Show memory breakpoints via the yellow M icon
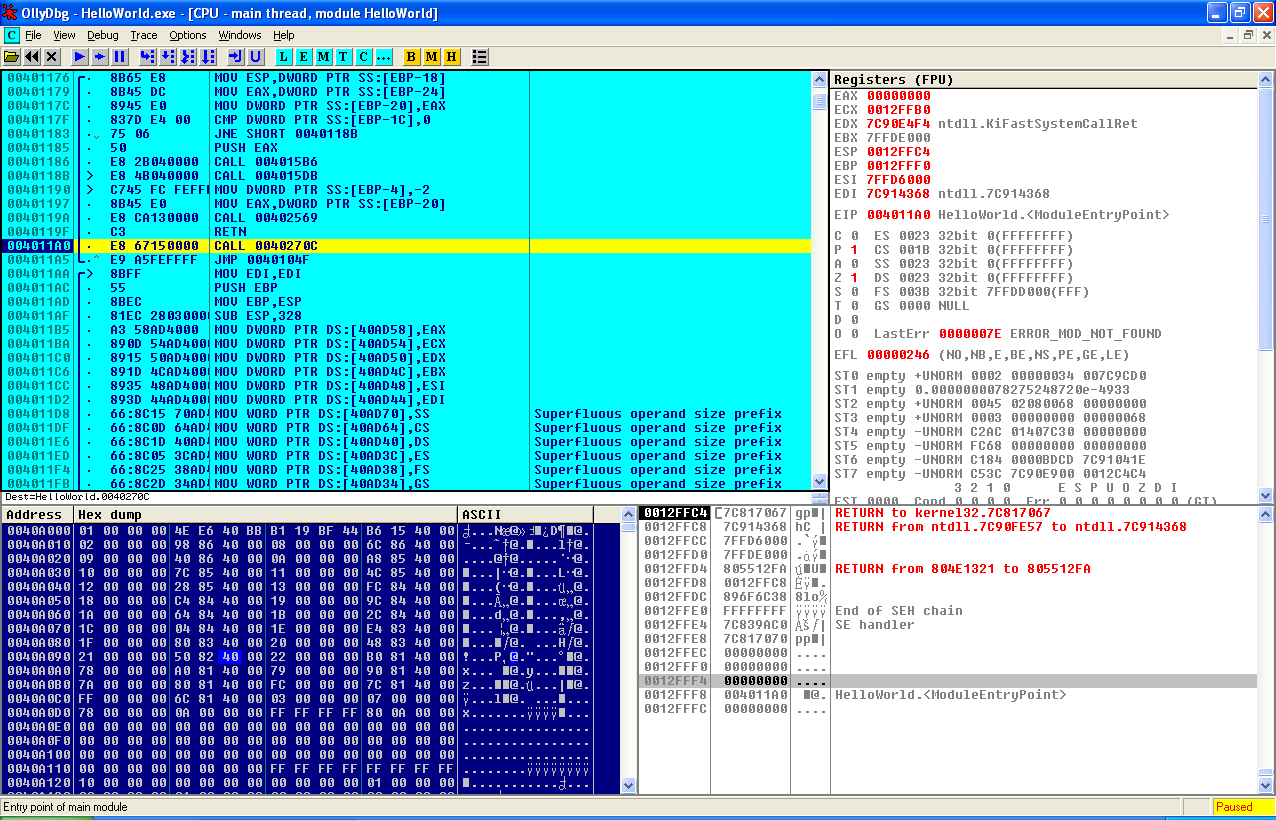This screenshot has width=1276, height=820. (432, 57)
